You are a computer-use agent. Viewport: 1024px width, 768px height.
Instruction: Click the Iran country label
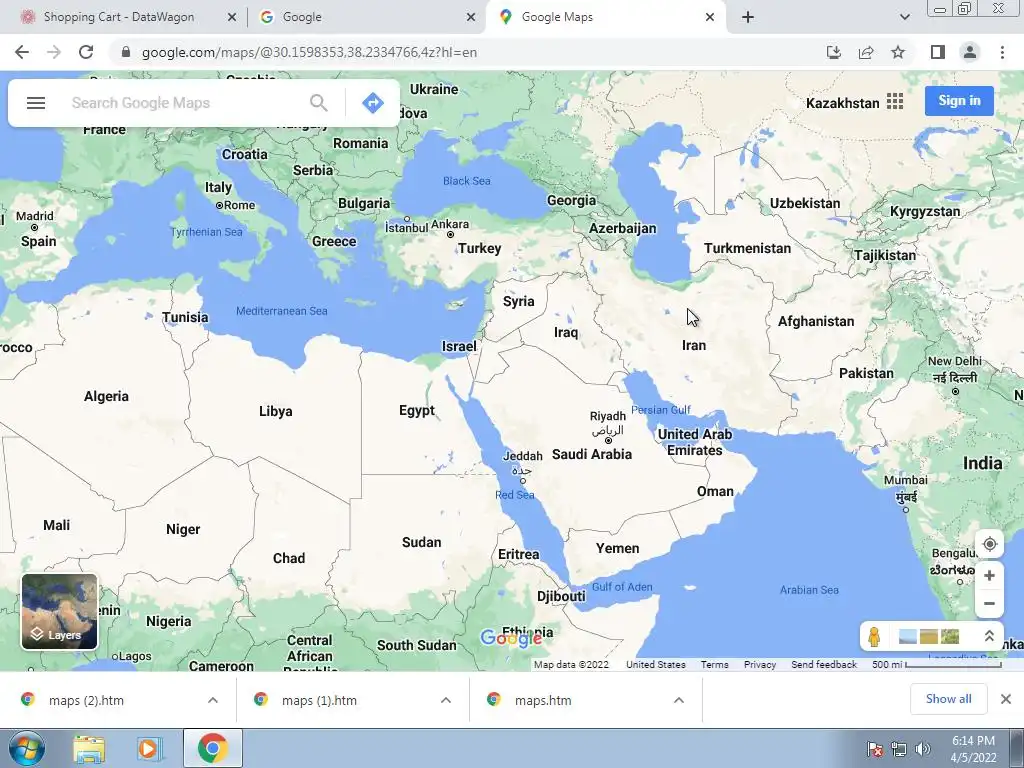coord(694,345)
